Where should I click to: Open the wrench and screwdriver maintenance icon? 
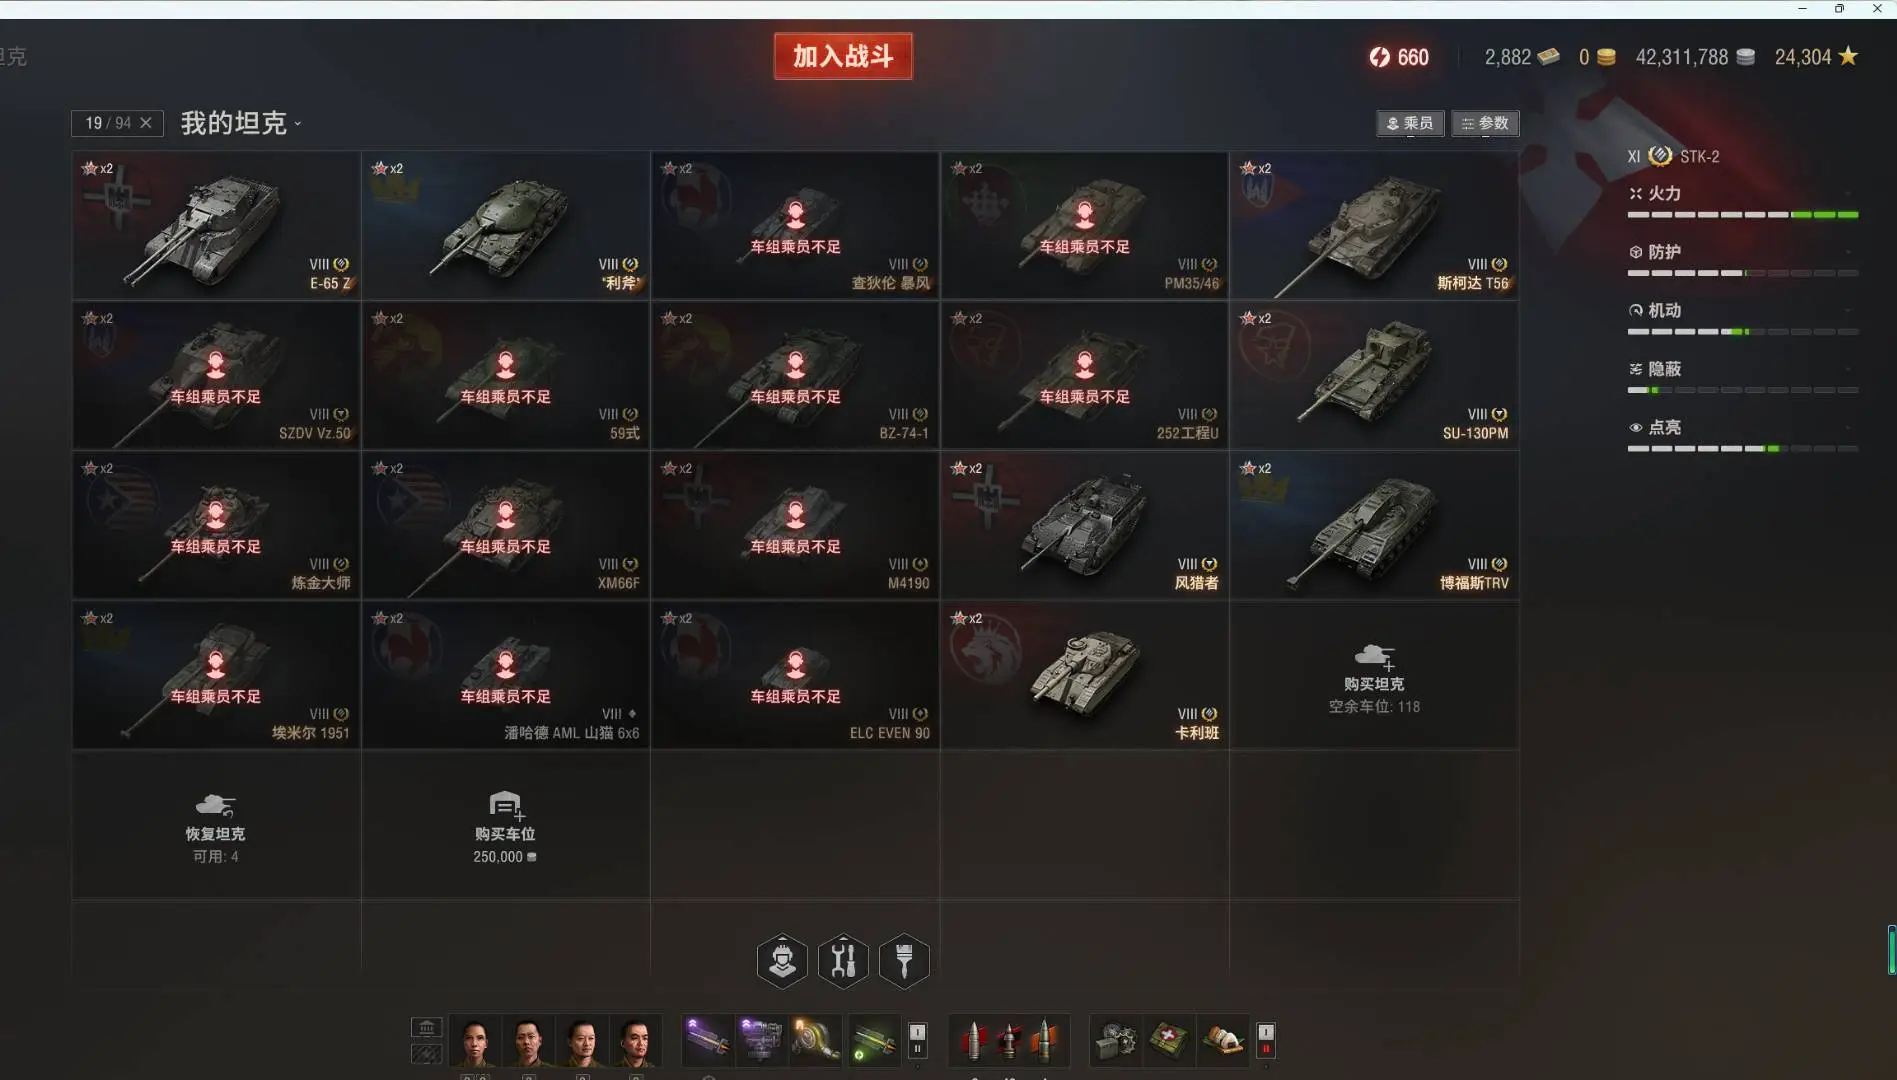tap(843, 961)
